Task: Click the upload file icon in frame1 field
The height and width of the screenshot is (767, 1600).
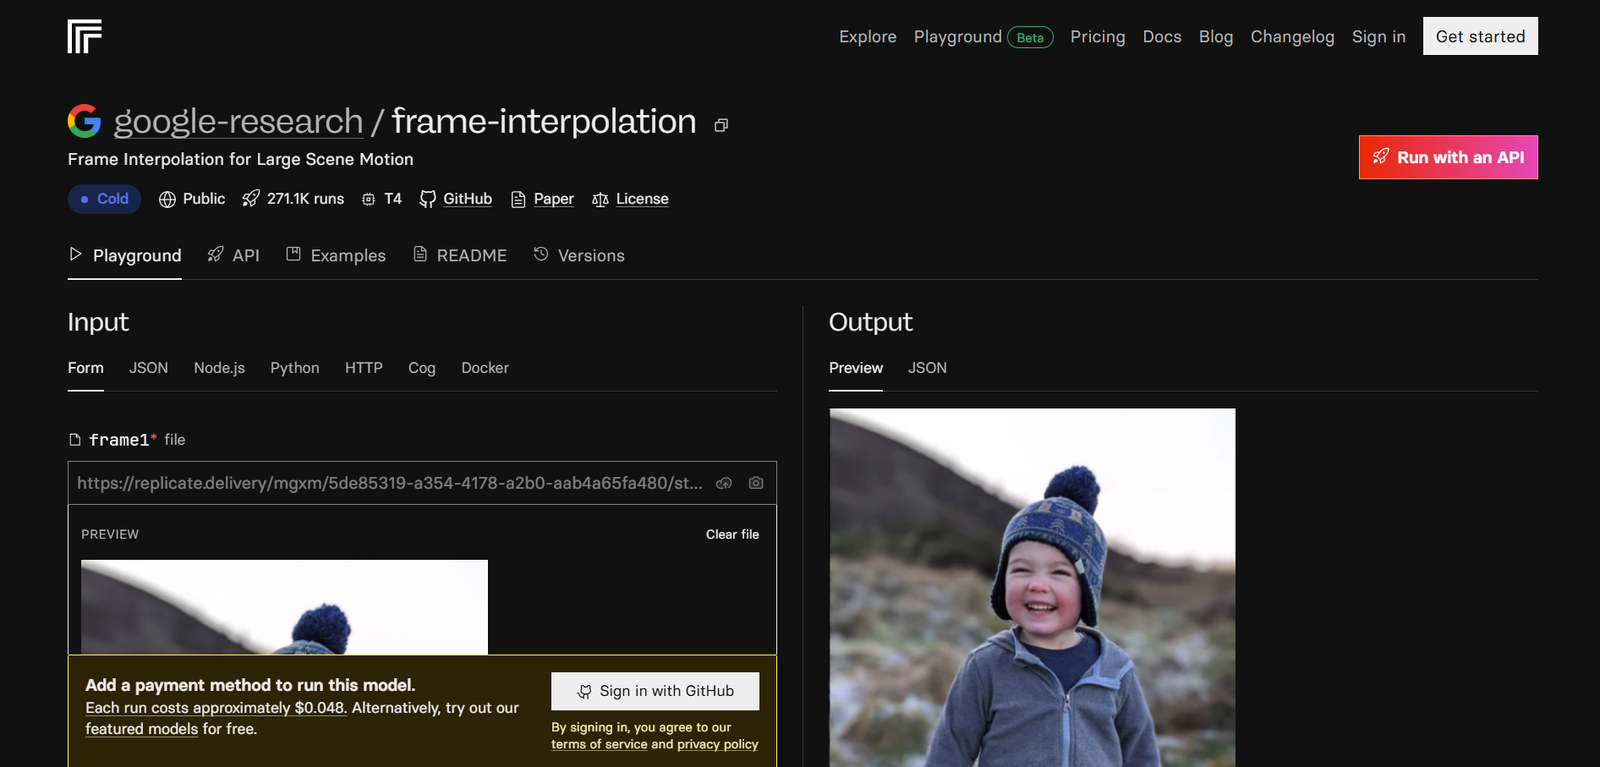Action: click(x=724, y=483)
